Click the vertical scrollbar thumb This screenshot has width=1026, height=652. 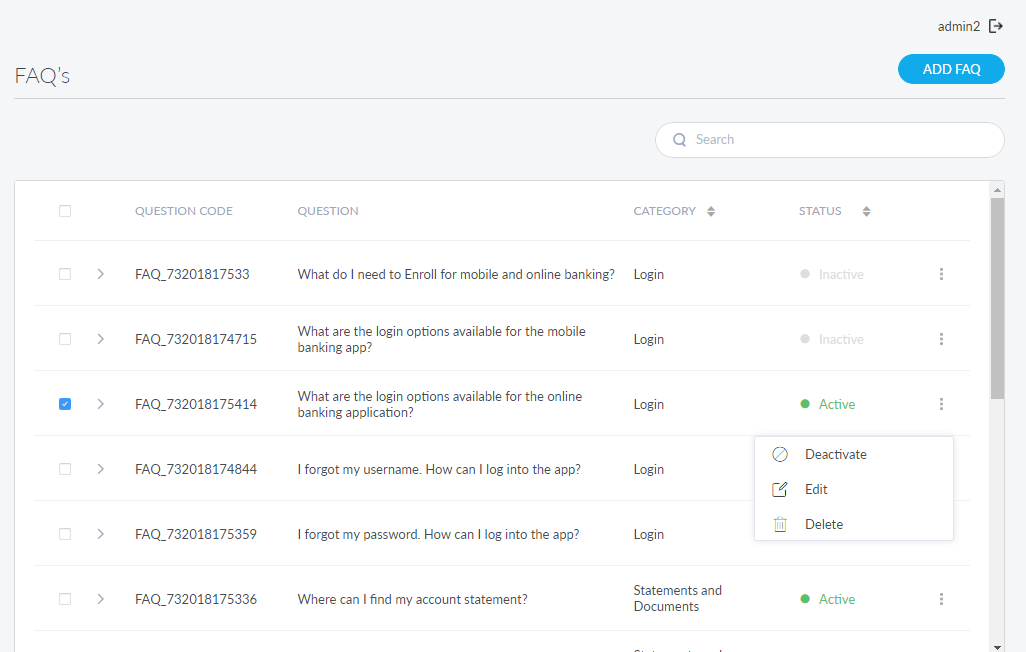click(997, 298)
